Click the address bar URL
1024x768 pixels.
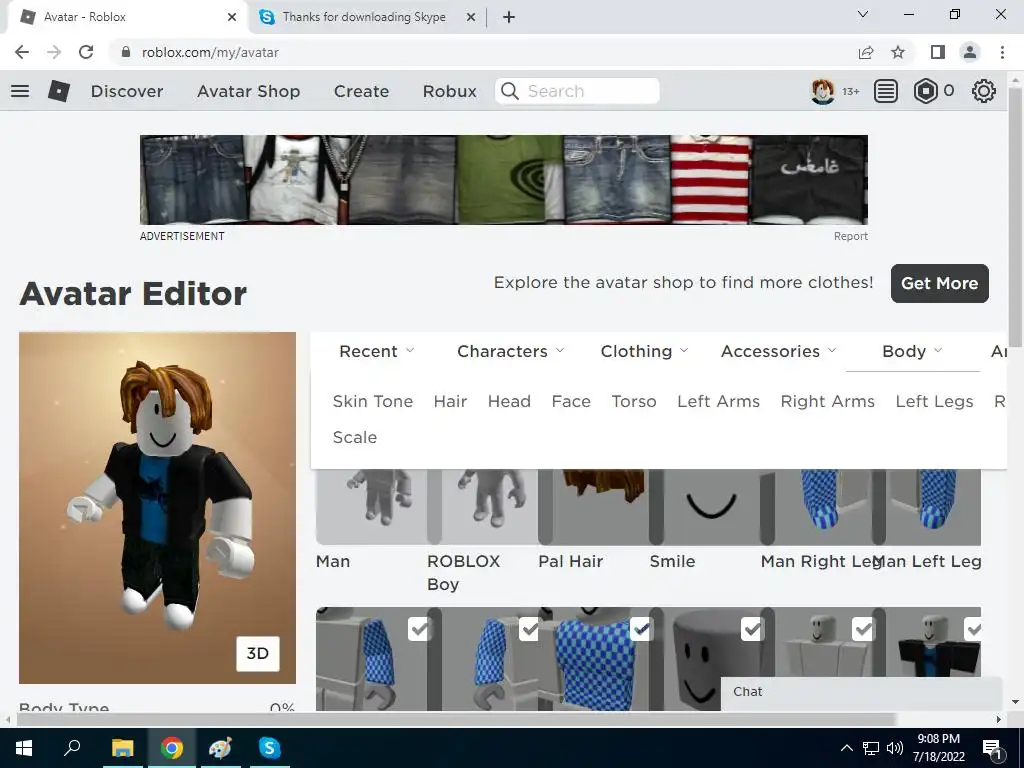[x=210, y=52]
